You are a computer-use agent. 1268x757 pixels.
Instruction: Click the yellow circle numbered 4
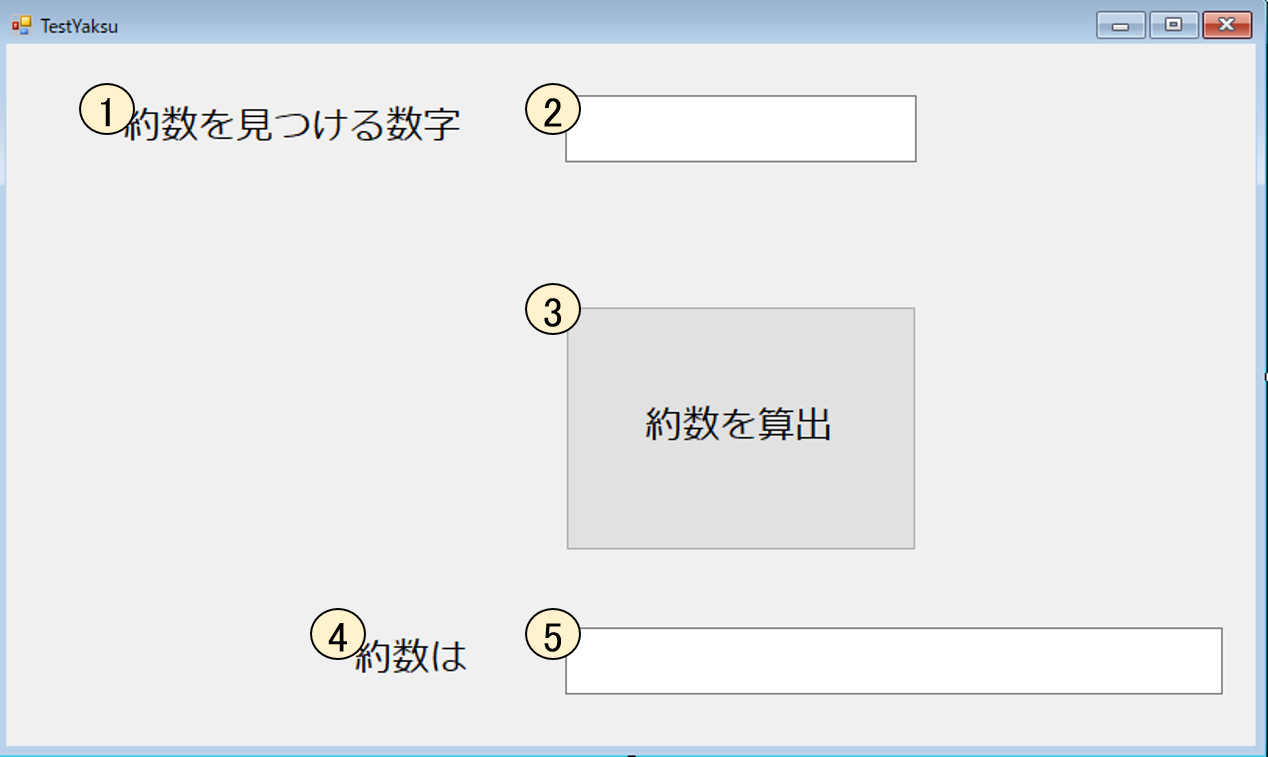point(339,635)
